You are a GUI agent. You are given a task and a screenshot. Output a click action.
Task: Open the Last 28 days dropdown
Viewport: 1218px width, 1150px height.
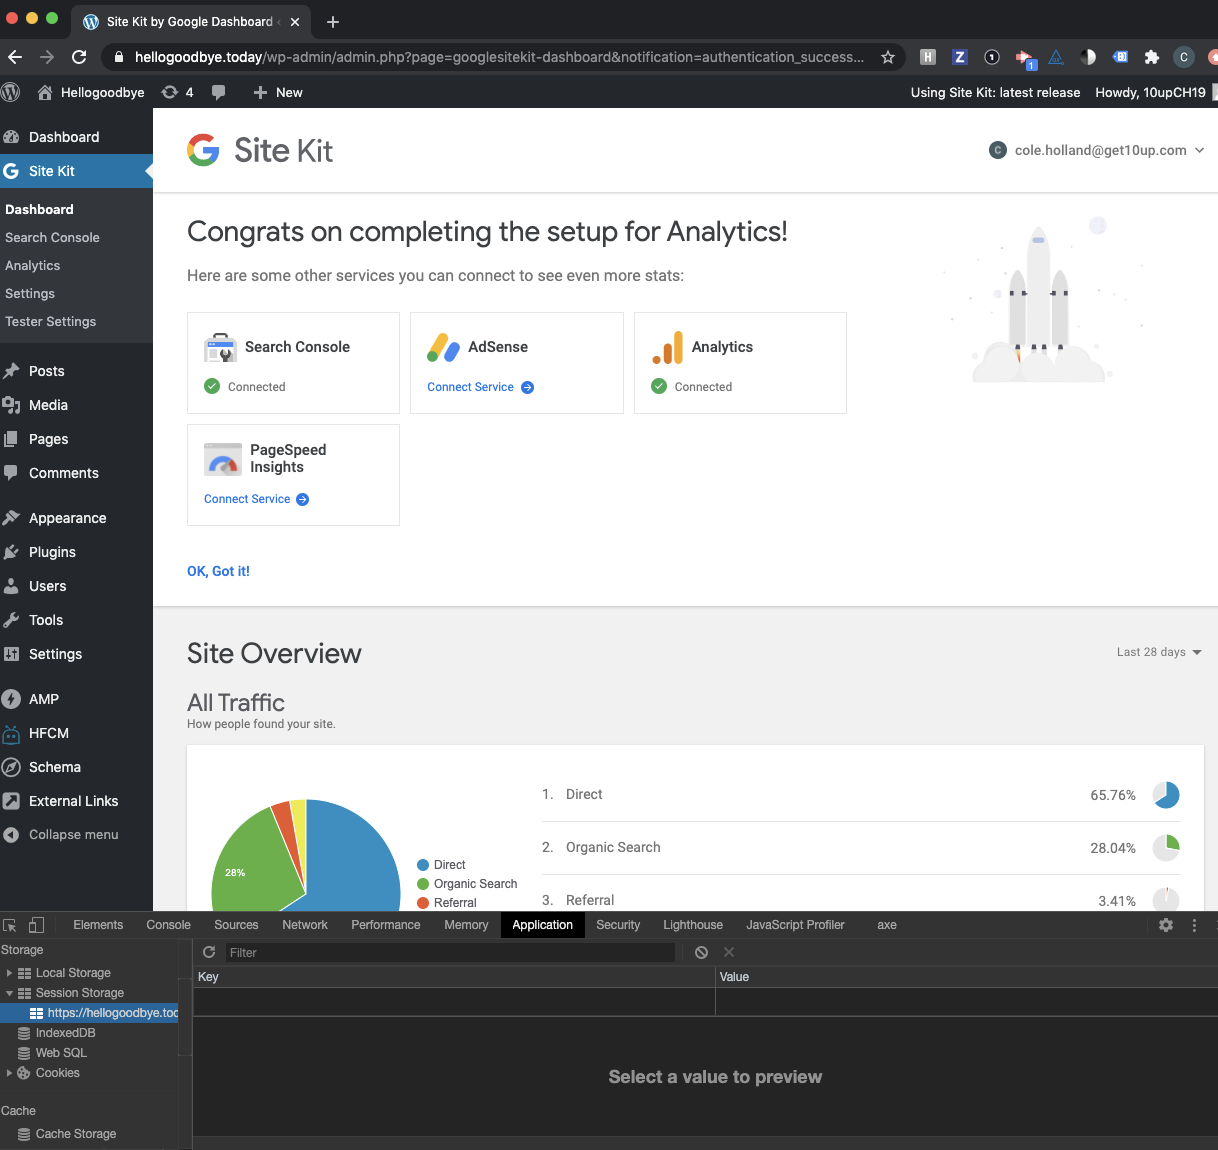[x=1159, y=652]
